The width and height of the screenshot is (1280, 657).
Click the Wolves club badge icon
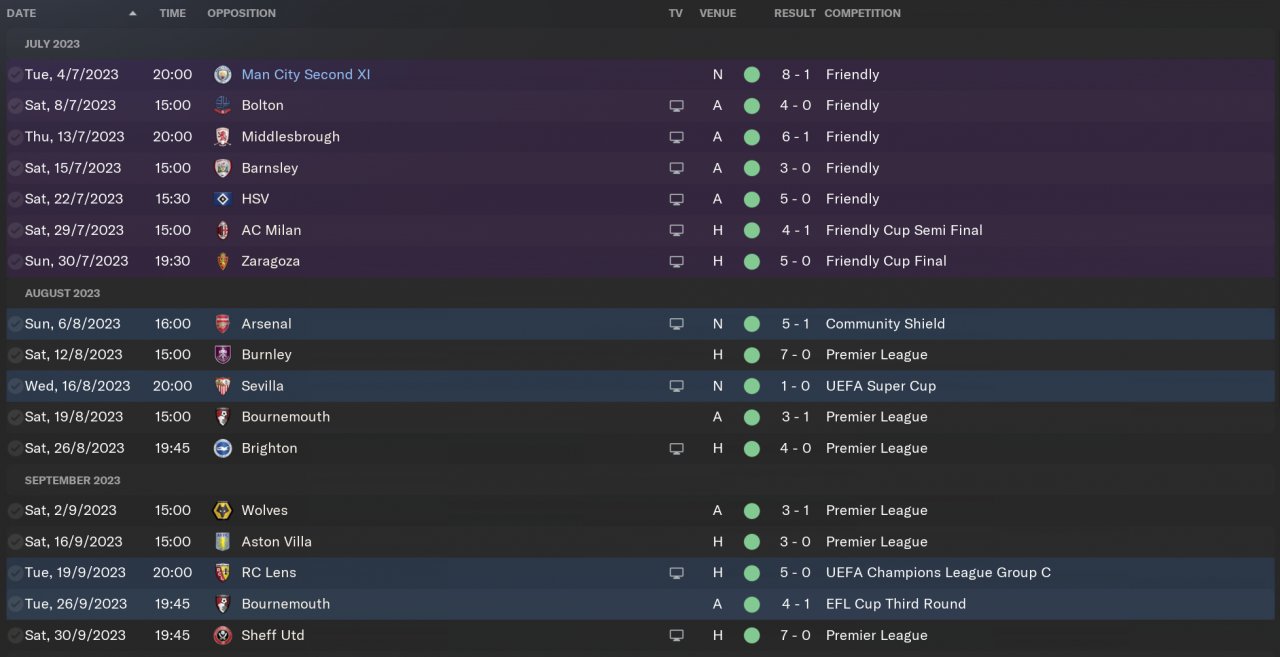(x=223, y=510)
